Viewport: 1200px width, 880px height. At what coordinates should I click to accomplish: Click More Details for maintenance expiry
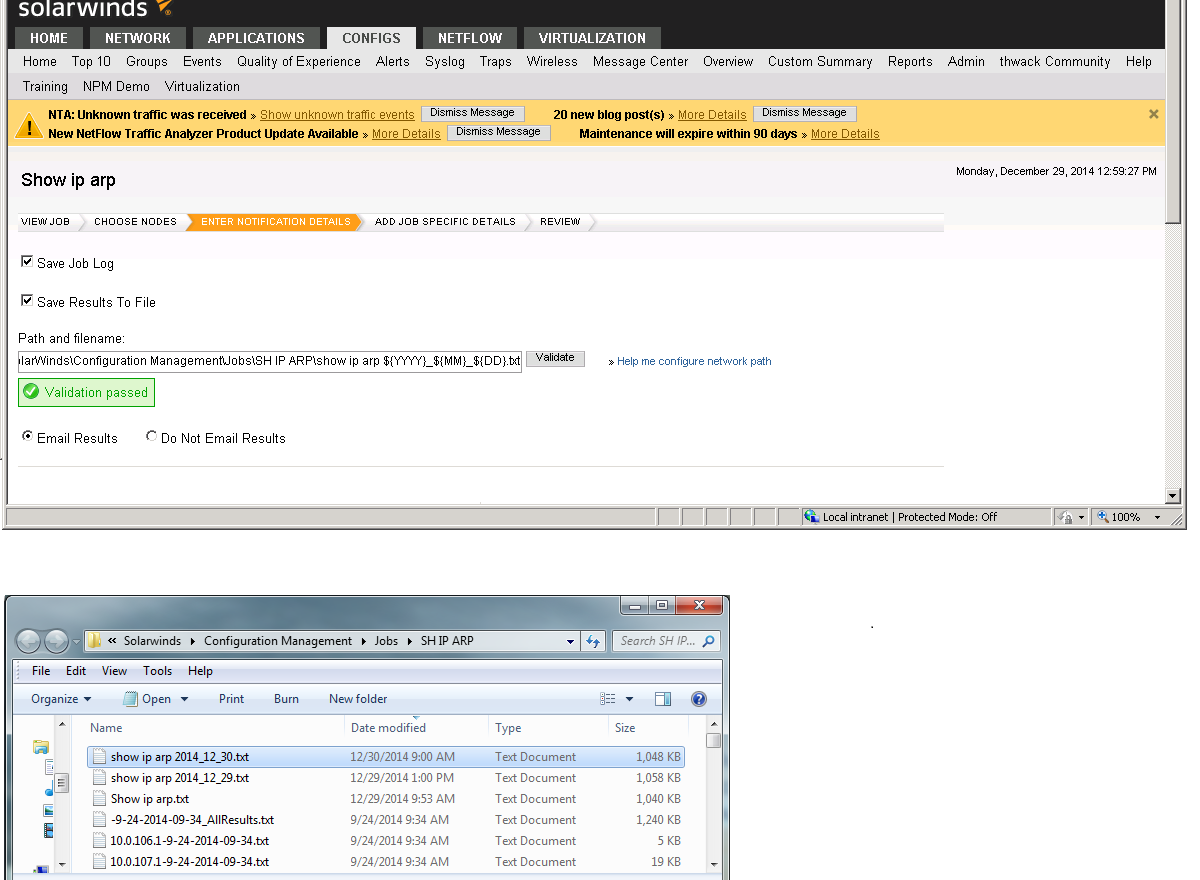[845, 134]
